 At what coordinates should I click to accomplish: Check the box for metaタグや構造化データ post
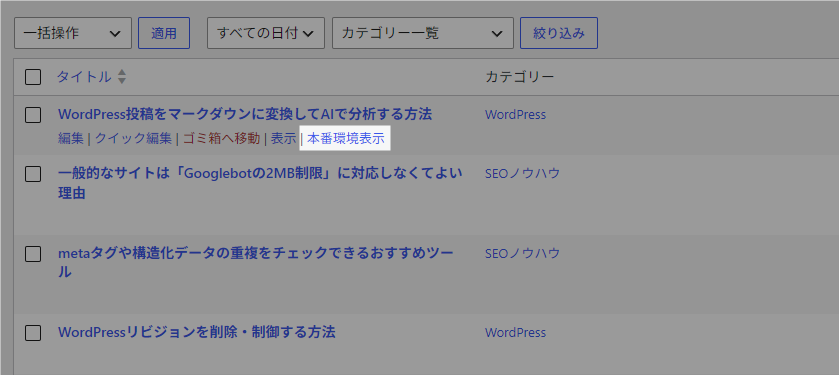click(x=33, y=254)
